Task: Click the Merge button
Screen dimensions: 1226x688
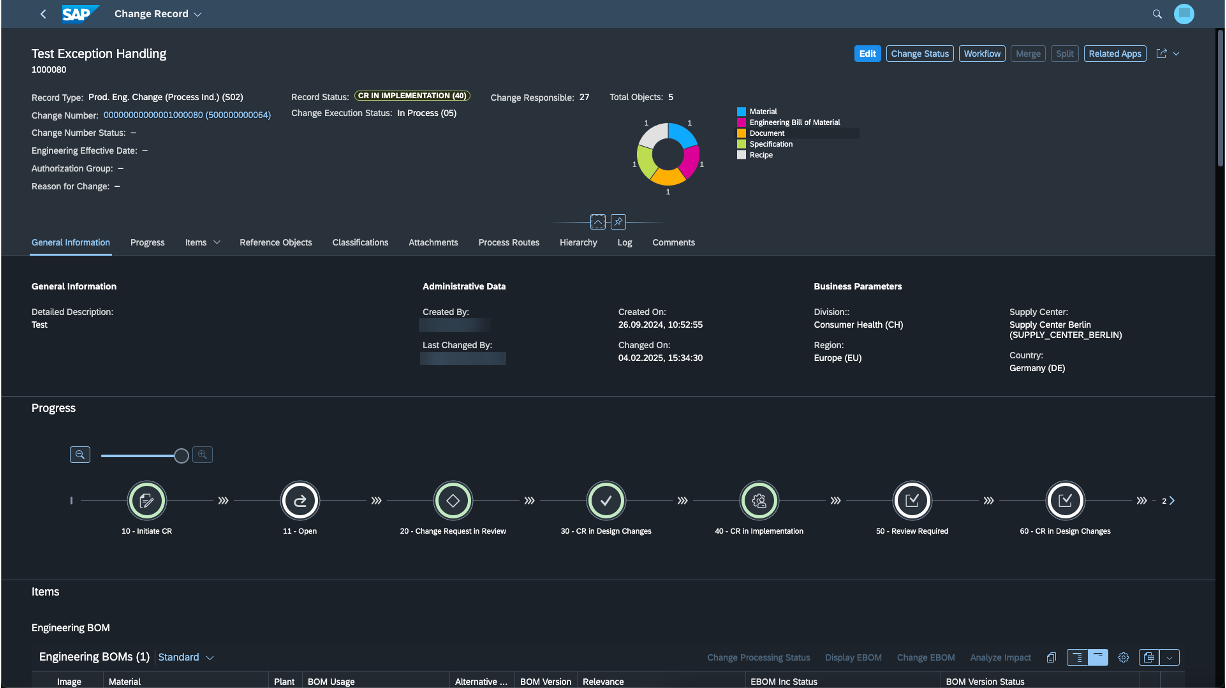Action: point(1028,54)
